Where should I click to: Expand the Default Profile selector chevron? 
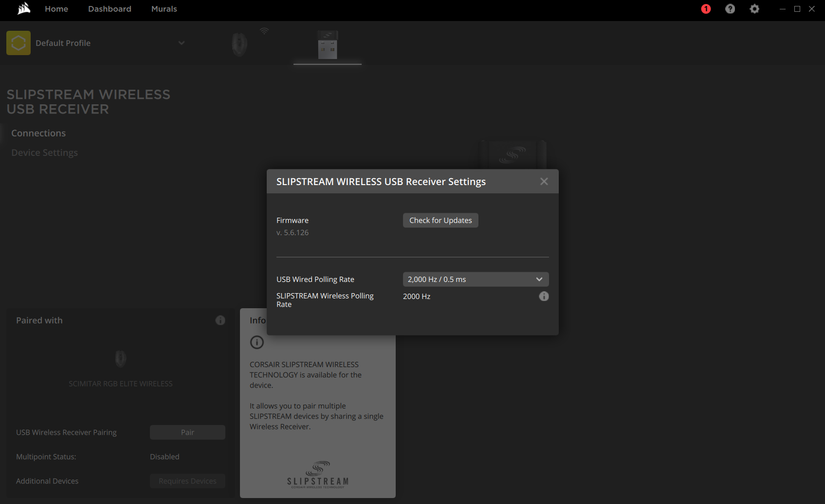(181, 43)
